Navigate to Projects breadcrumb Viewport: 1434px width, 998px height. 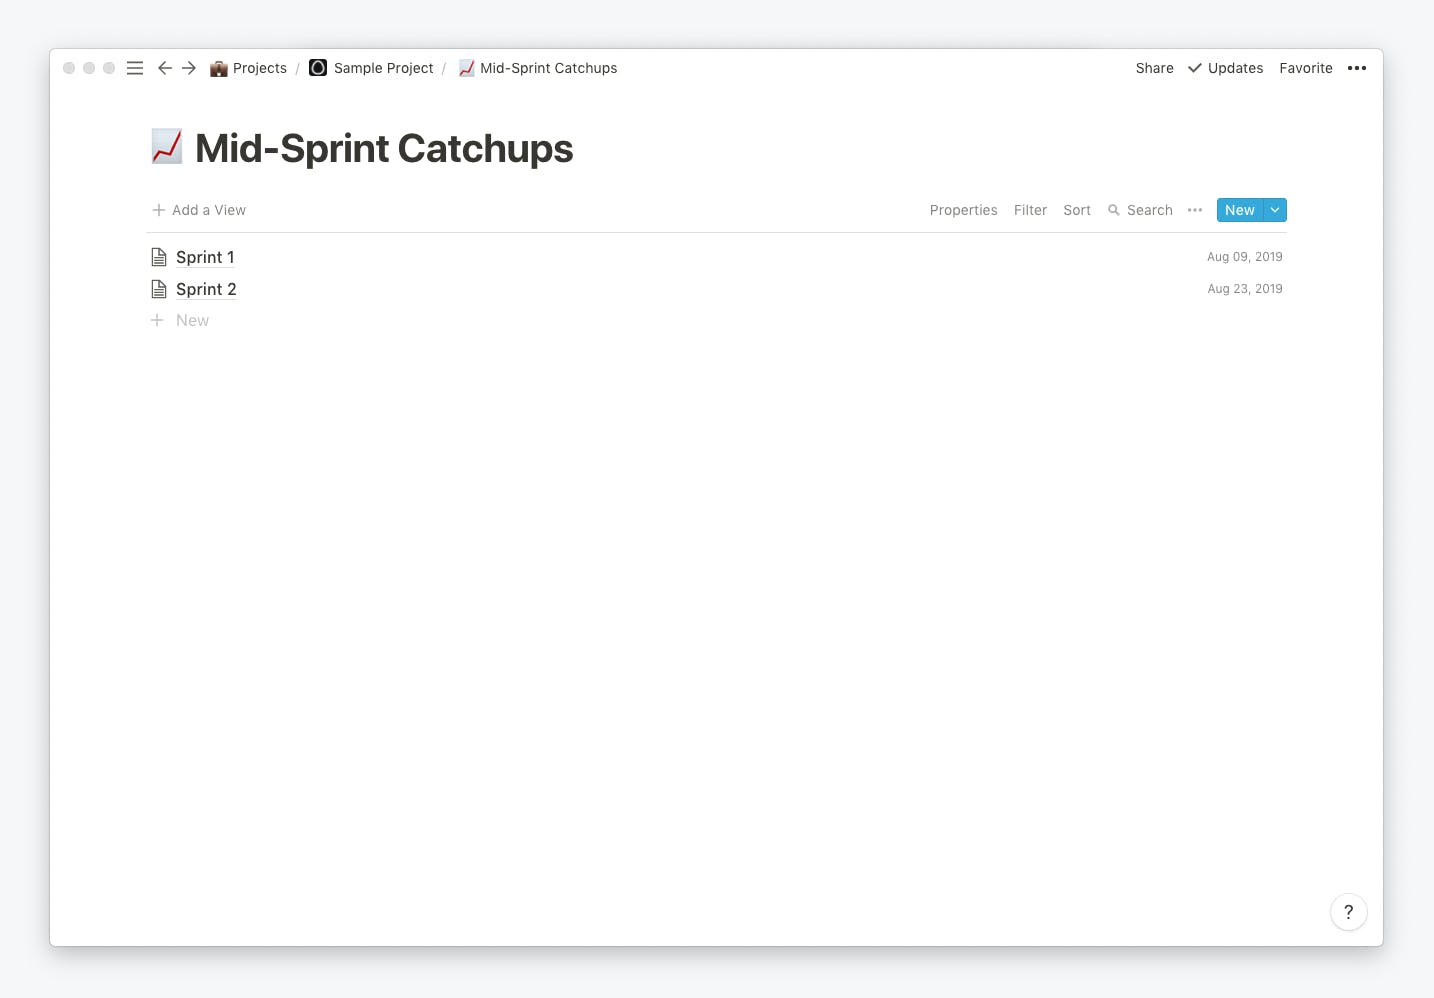pyautogui.click(x=248, y=68)
